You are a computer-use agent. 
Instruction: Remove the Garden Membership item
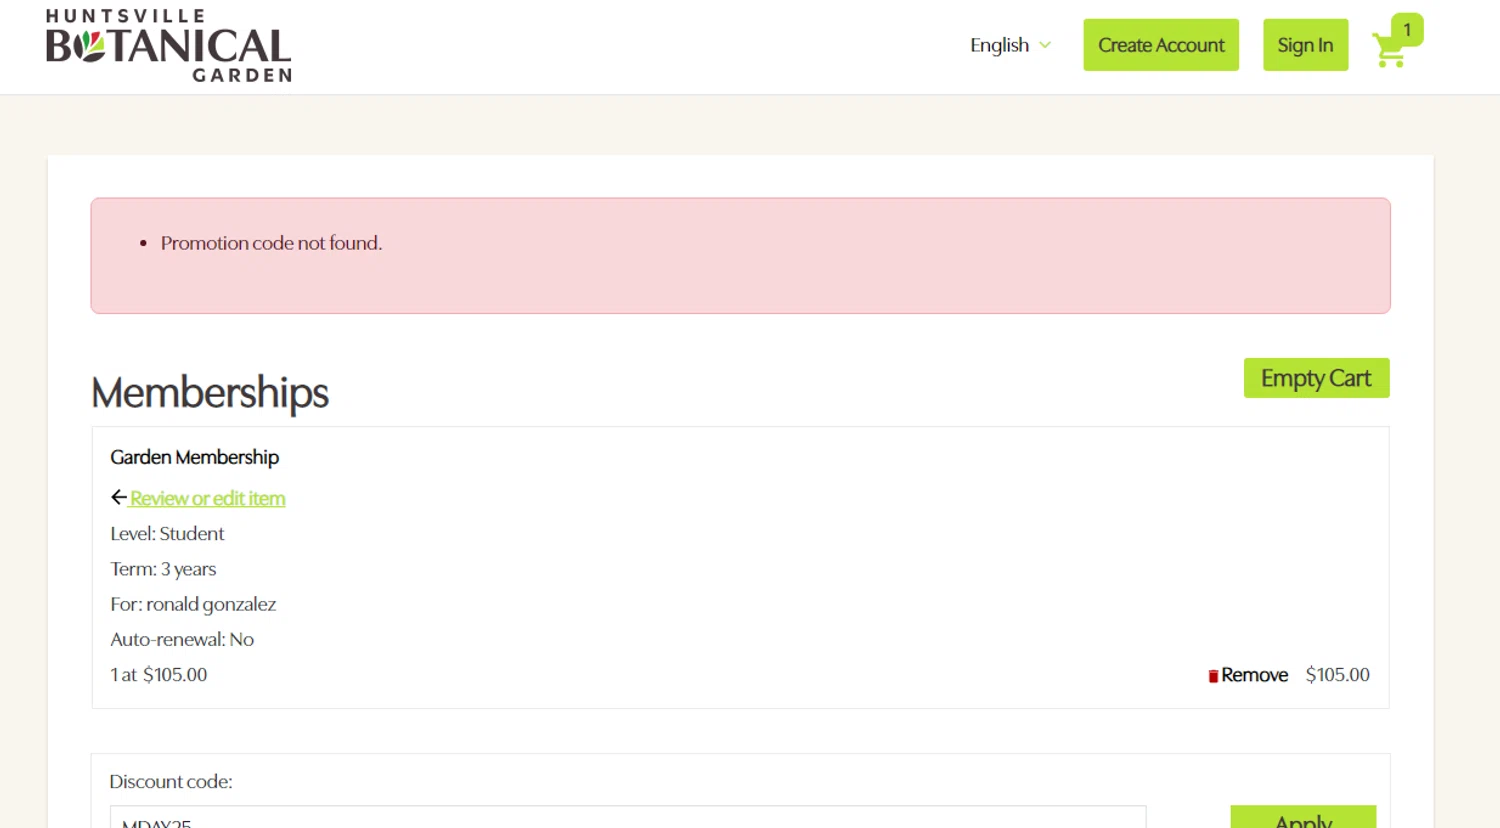(x=1254, y=675)
